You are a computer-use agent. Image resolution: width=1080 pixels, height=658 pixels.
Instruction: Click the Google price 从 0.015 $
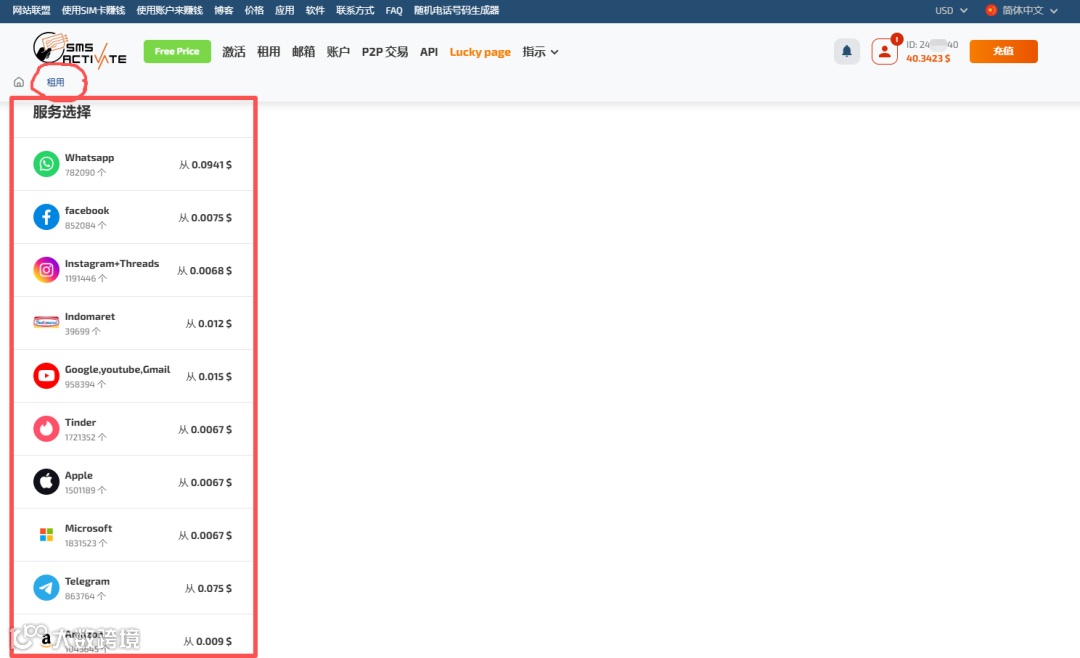tap(209, 376)
